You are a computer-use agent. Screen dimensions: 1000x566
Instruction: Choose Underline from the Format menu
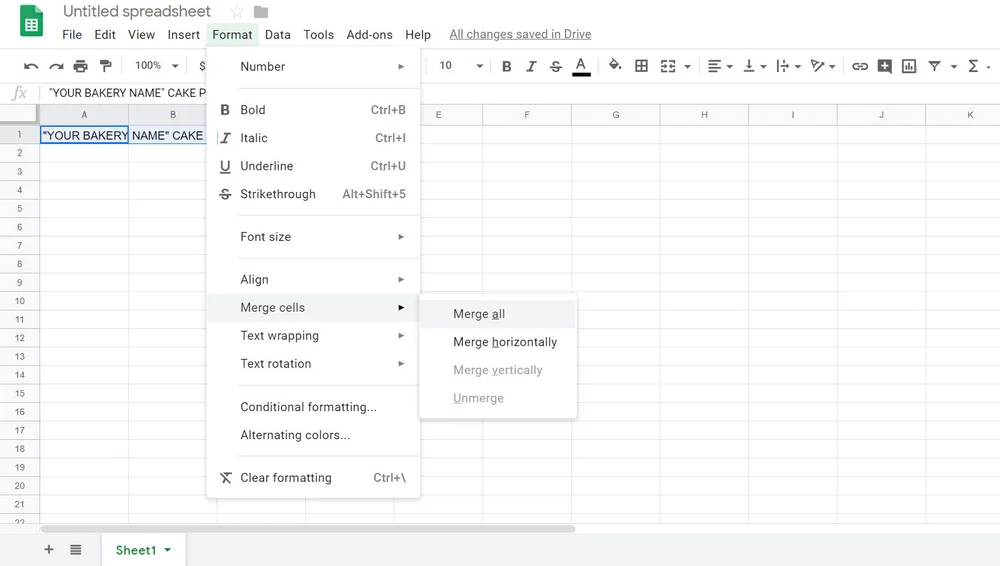pyautogui.click(x=313, y=166)
